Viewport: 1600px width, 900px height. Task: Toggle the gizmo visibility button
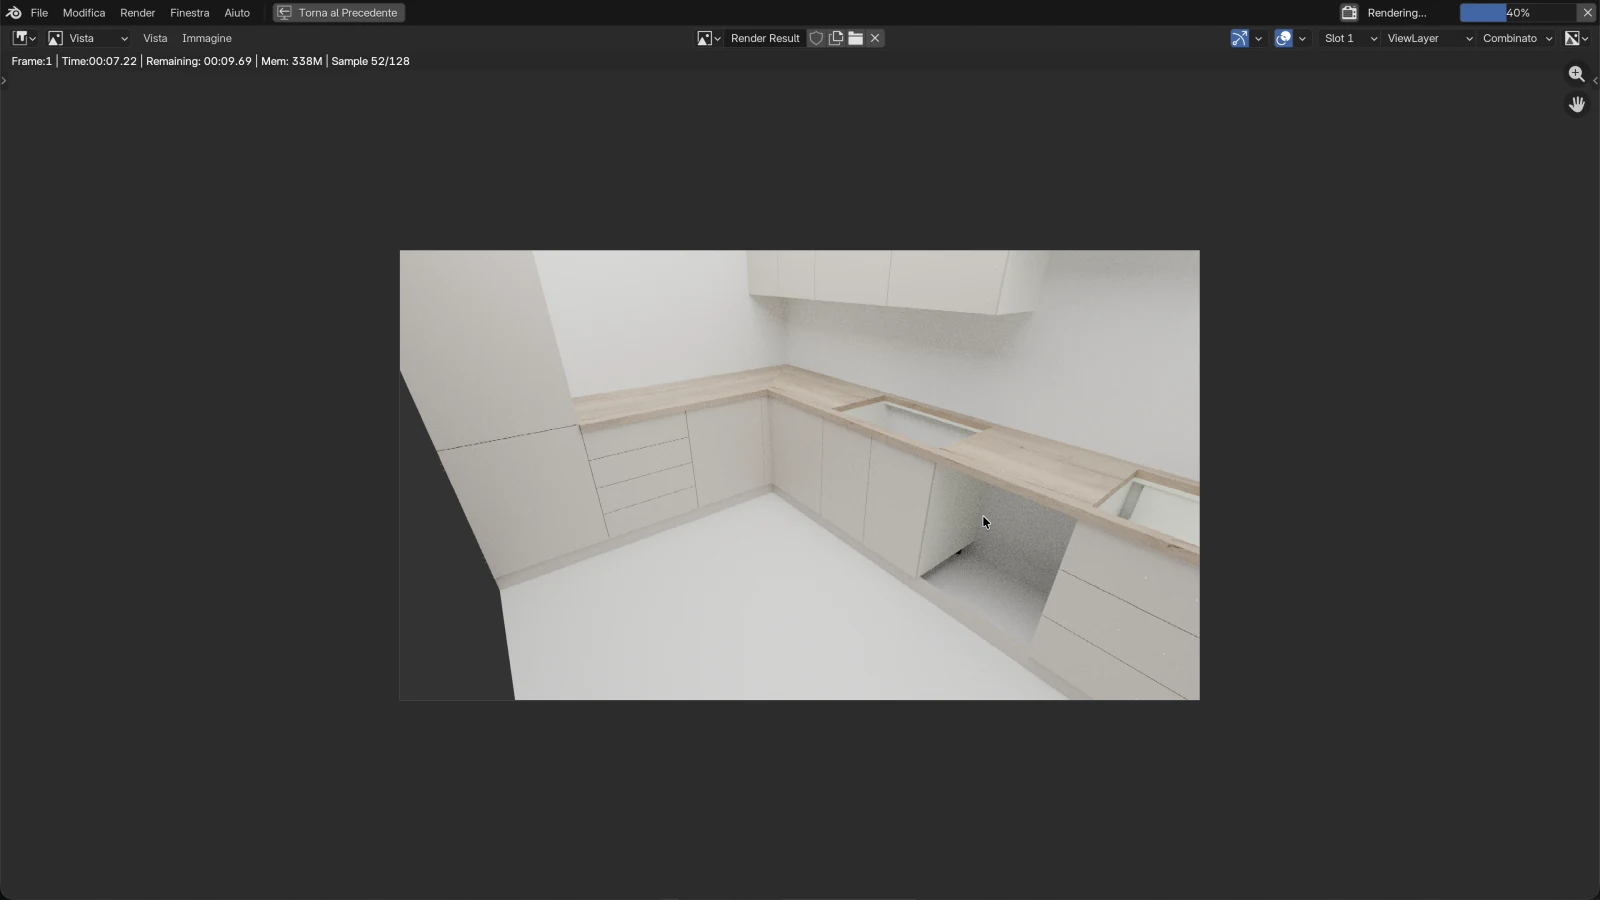1240,38
